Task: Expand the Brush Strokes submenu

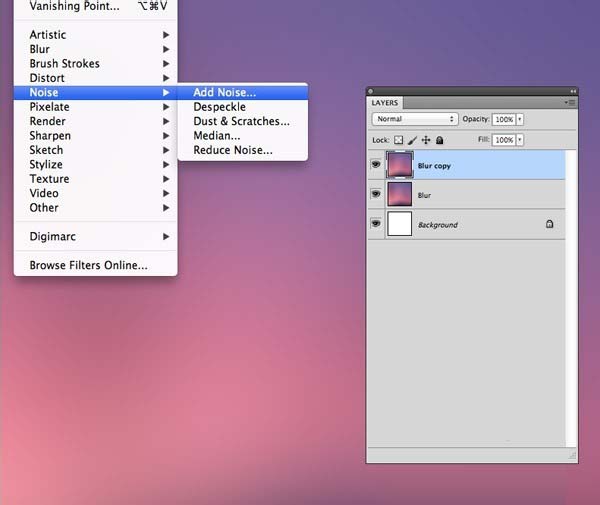Action: tap(96, 64)
